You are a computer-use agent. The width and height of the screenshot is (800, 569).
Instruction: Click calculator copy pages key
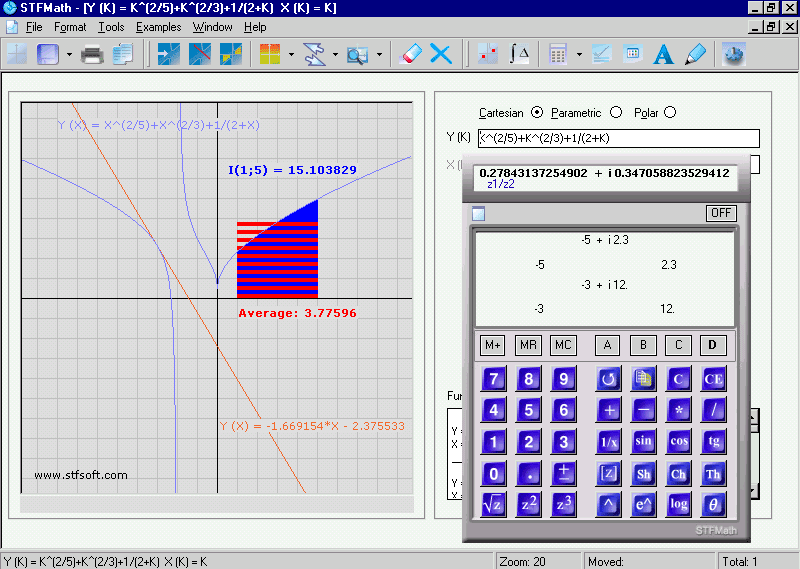[x=643, y=379]
